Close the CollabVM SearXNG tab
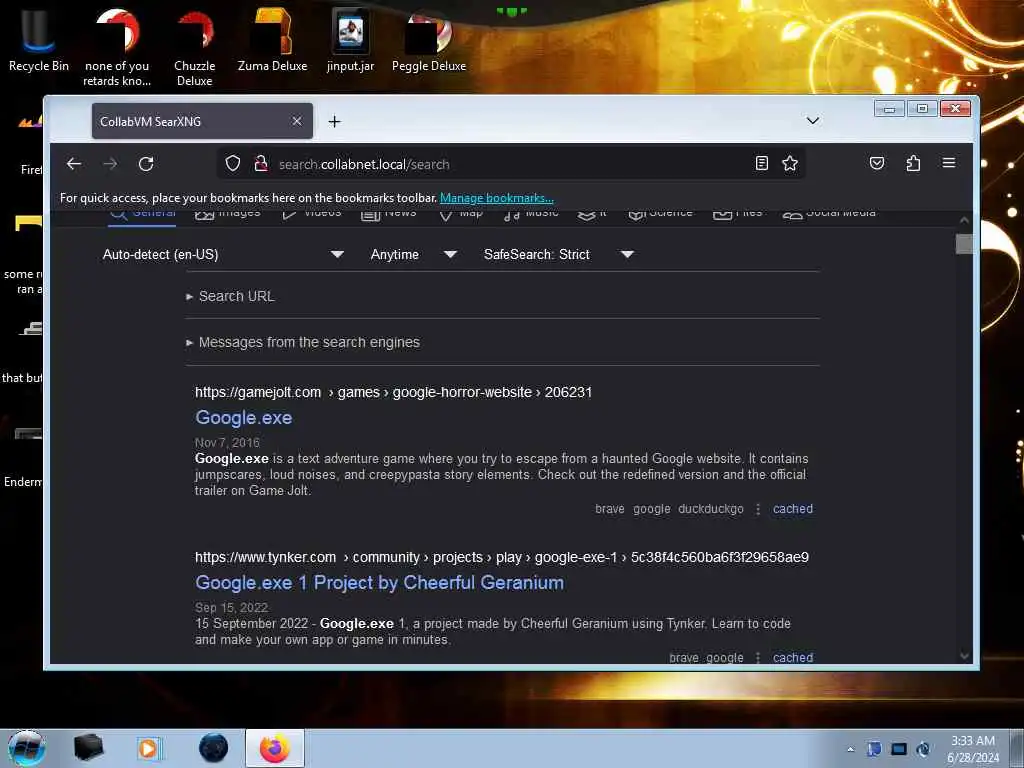This screenshot has width=1024, height=768. pos(296,121)
